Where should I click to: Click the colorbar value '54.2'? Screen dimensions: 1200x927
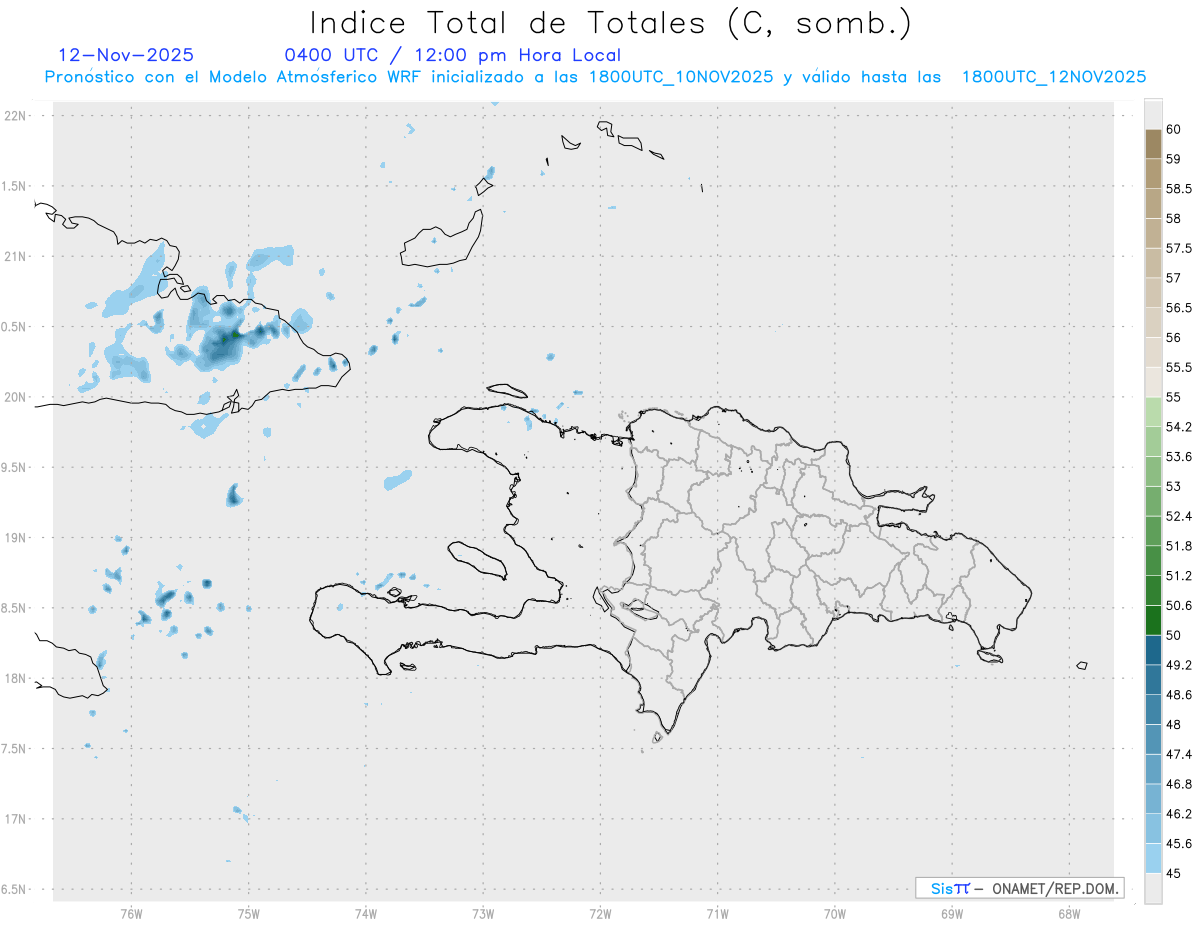pos(1178,427)
